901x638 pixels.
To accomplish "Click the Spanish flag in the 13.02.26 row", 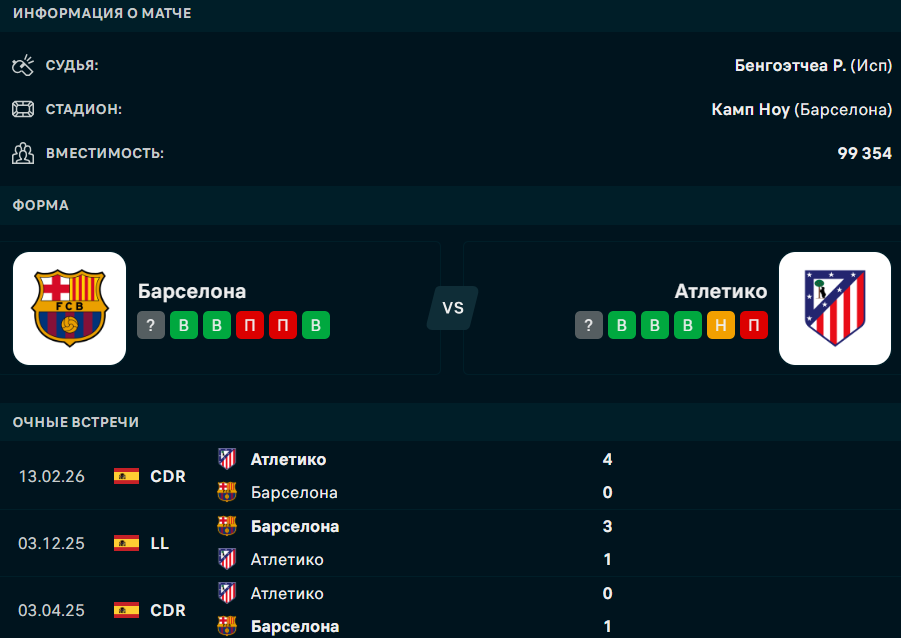I will [x=126, y=476].
